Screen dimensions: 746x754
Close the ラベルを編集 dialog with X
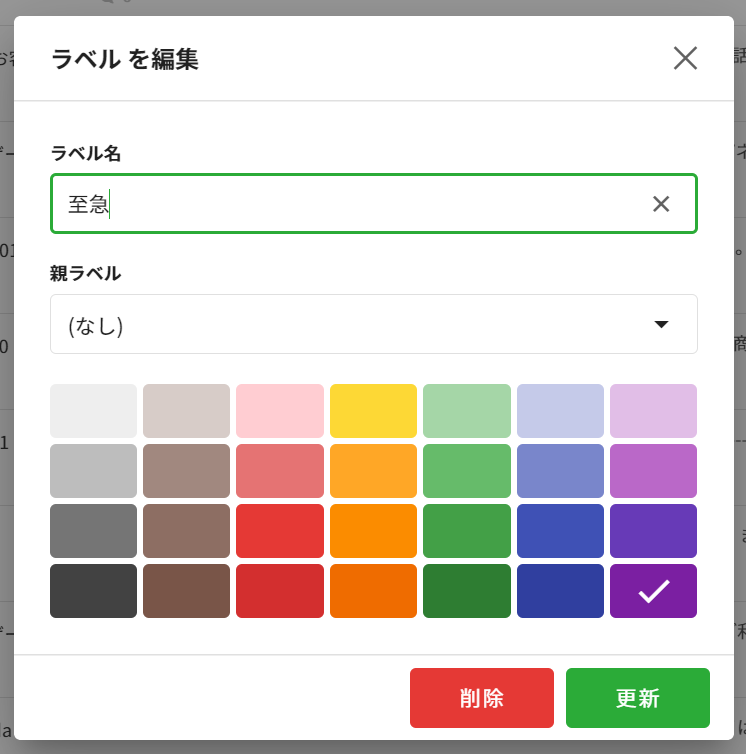pos(685,58)
